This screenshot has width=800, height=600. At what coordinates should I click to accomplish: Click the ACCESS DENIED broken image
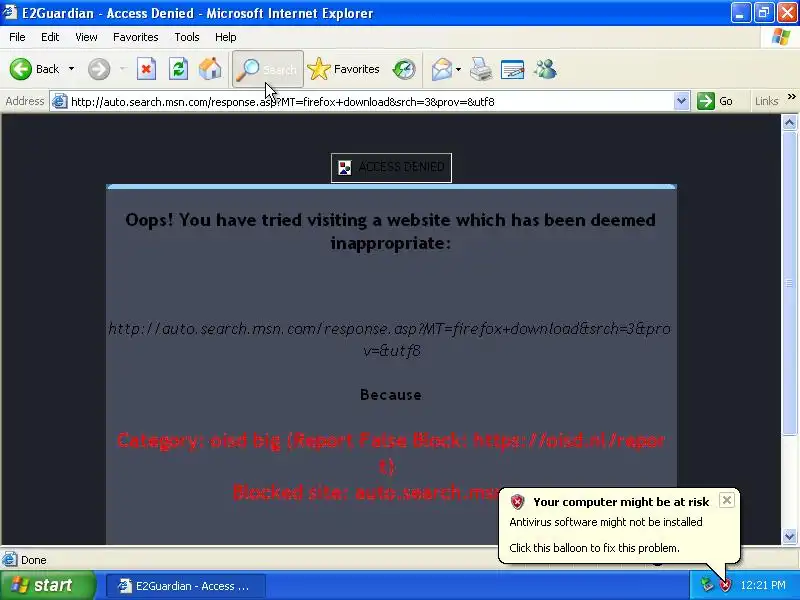point(391,167)
